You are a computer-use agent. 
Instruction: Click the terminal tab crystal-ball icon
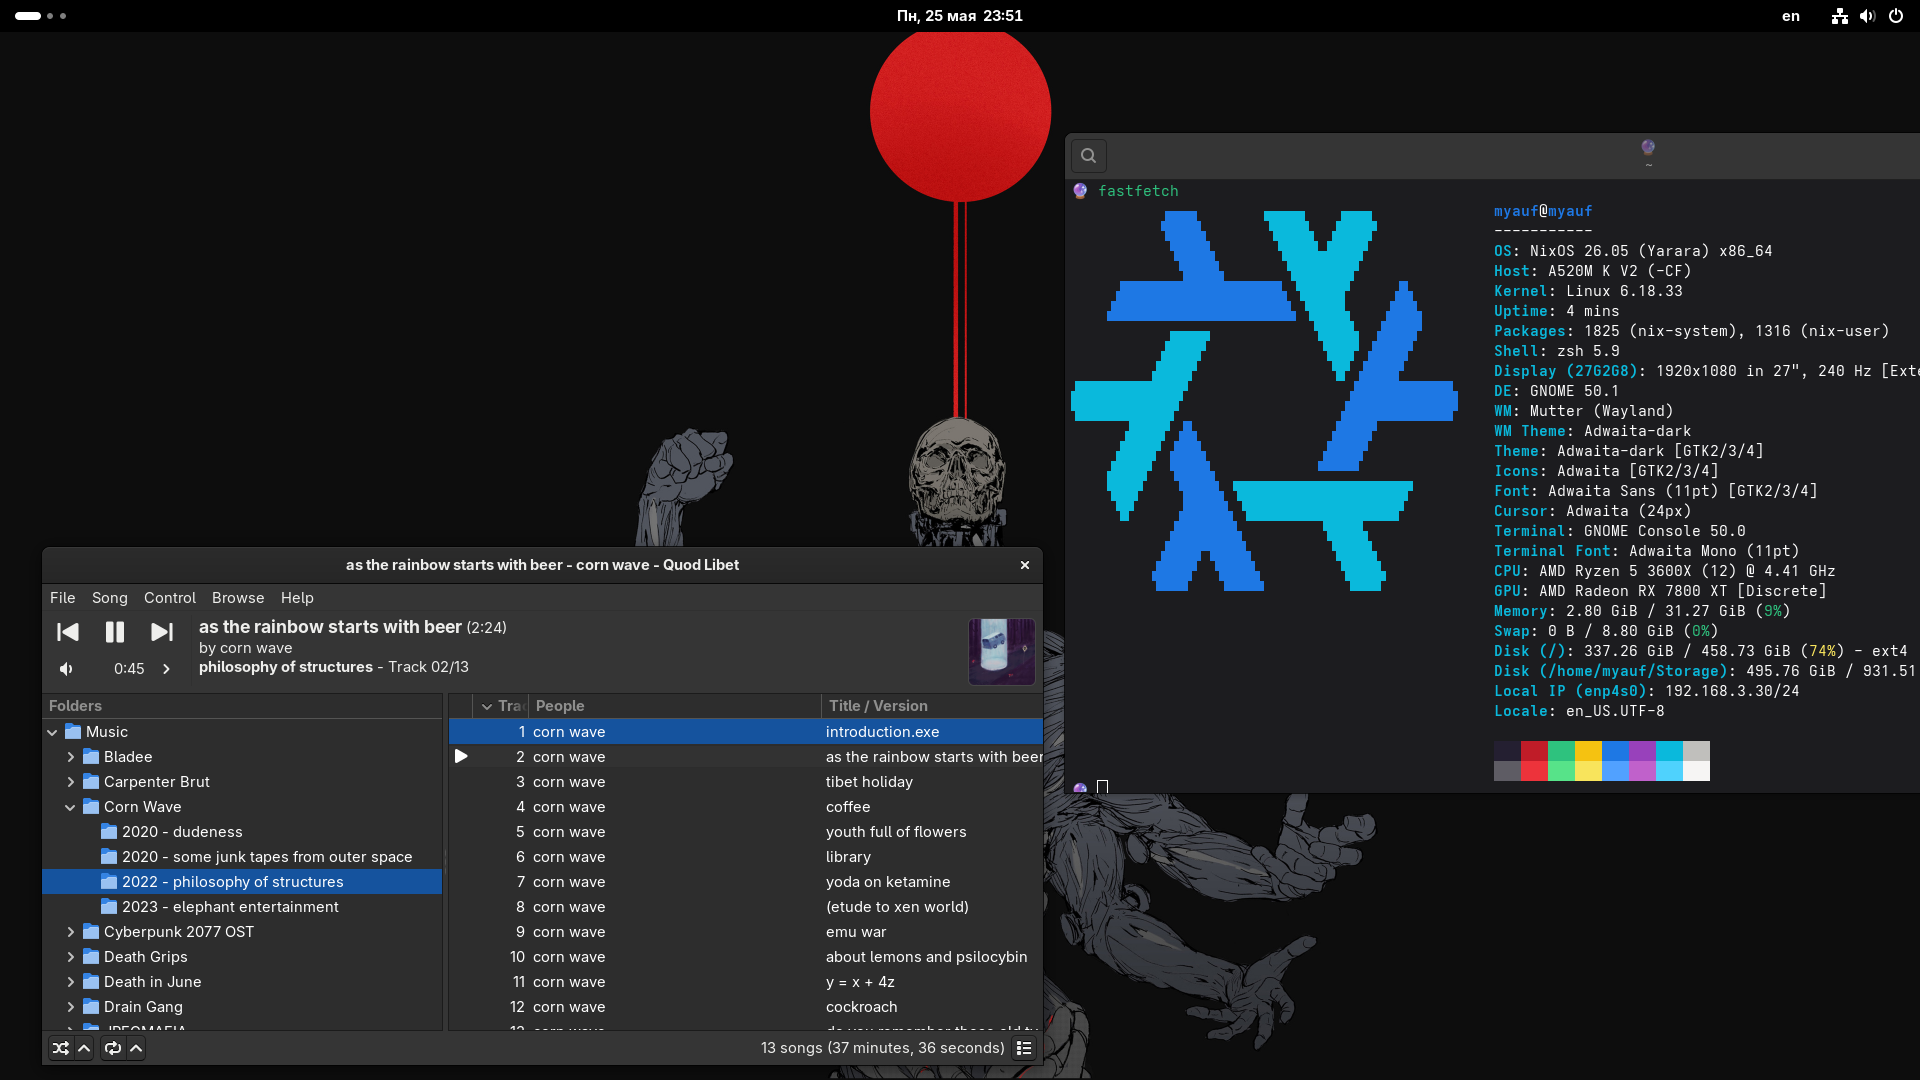click(1648, 147)
